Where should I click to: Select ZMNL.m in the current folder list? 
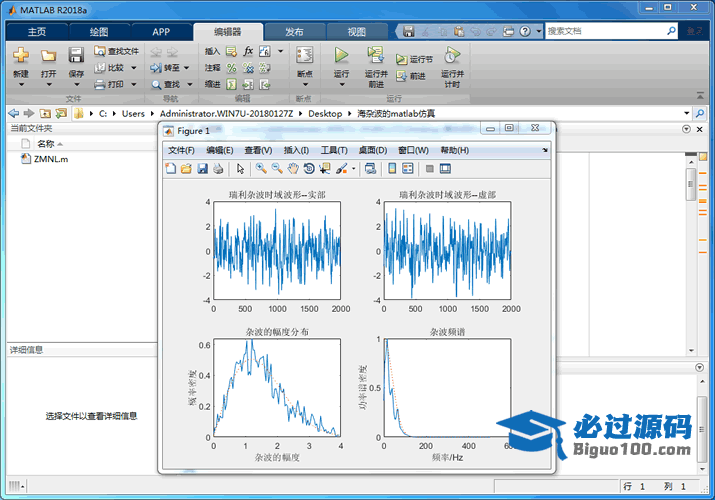pyautogui.click(x=50, y=159)
